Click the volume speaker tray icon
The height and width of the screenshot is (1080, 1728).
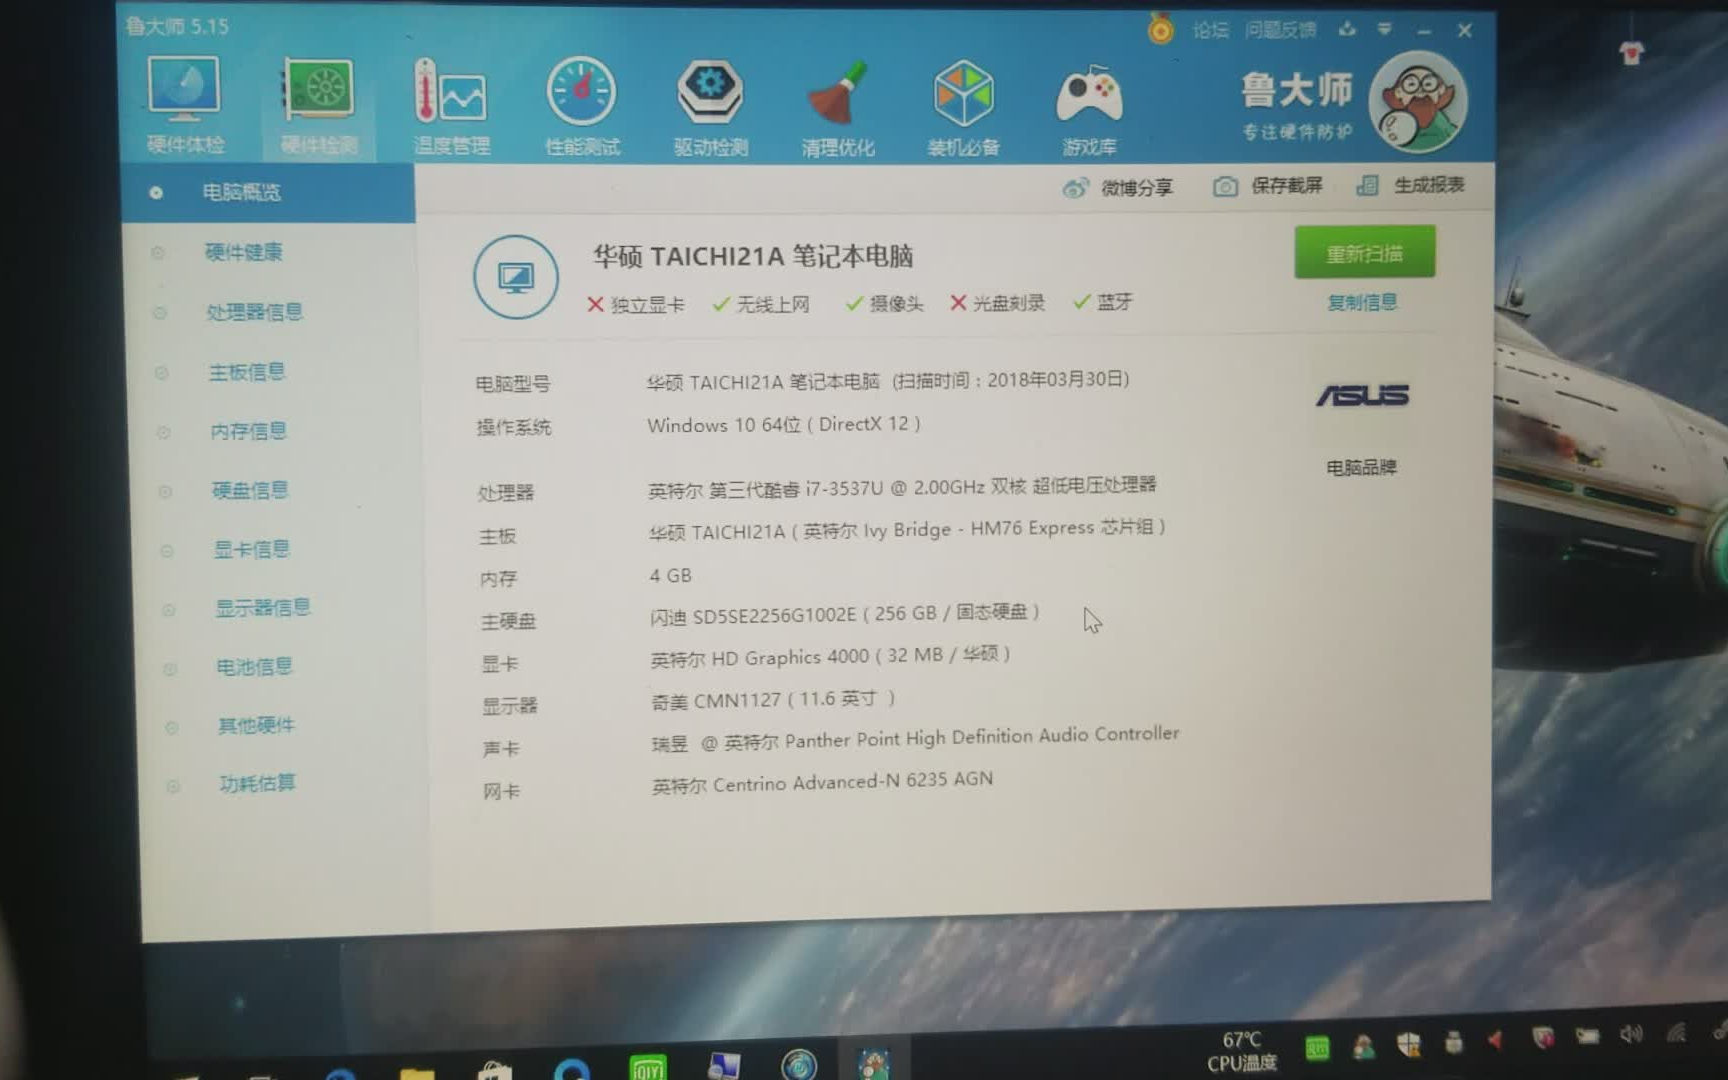(x=1631, y=1034)
